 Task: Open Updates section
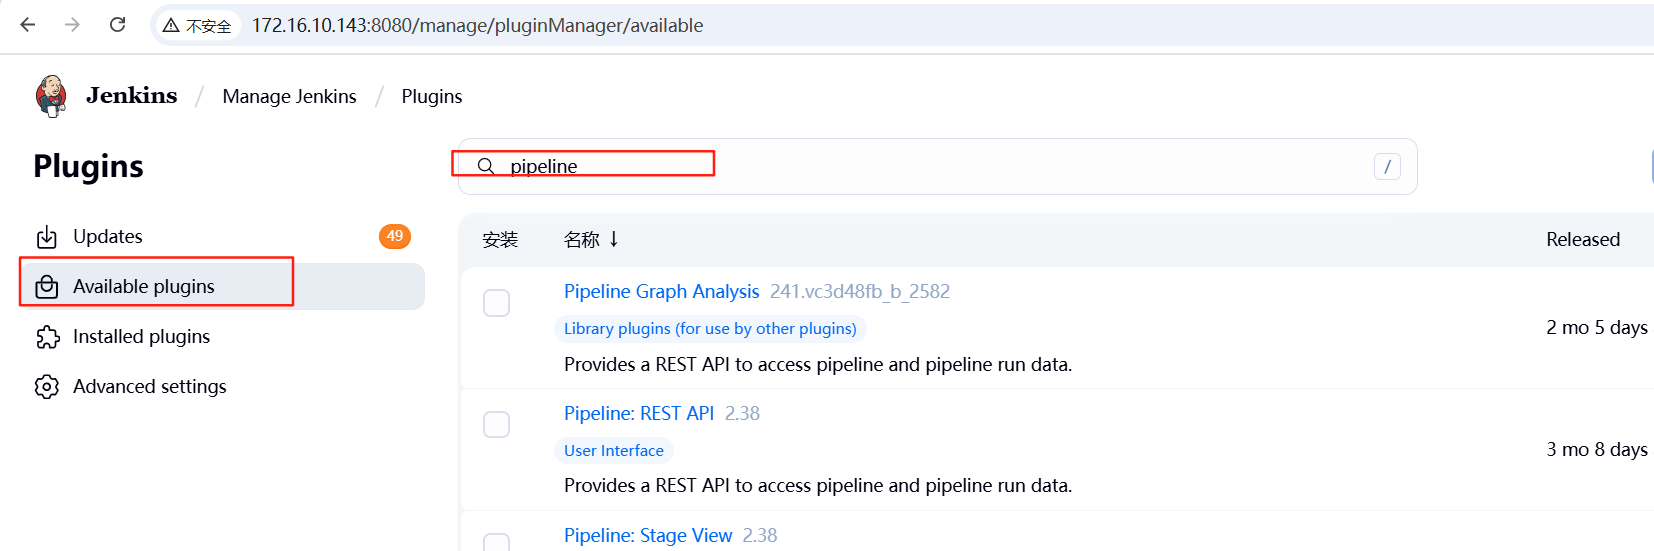point(222,237)
